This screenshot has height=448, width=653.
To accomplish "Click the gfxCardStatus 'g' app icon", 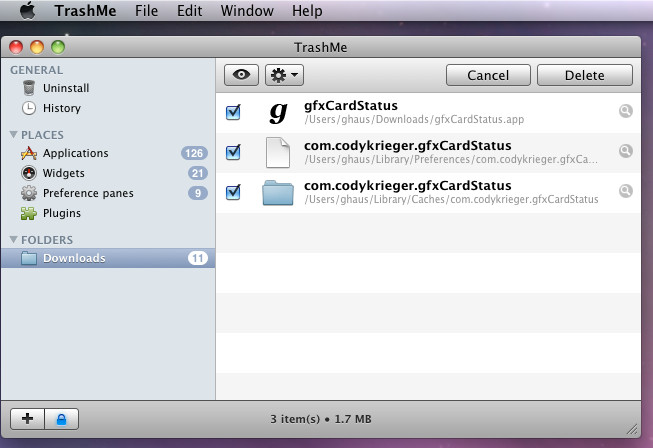I will tap(278, 112).
